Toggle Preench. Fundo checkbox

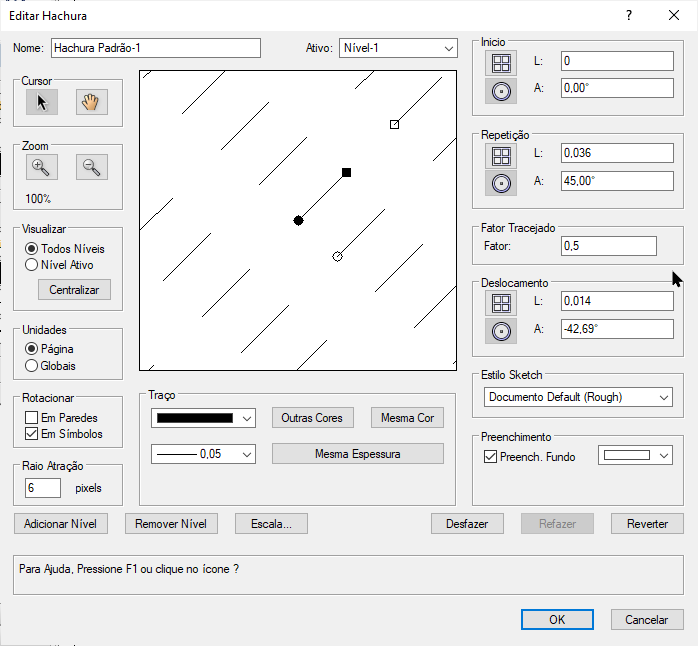click(490, 457)
